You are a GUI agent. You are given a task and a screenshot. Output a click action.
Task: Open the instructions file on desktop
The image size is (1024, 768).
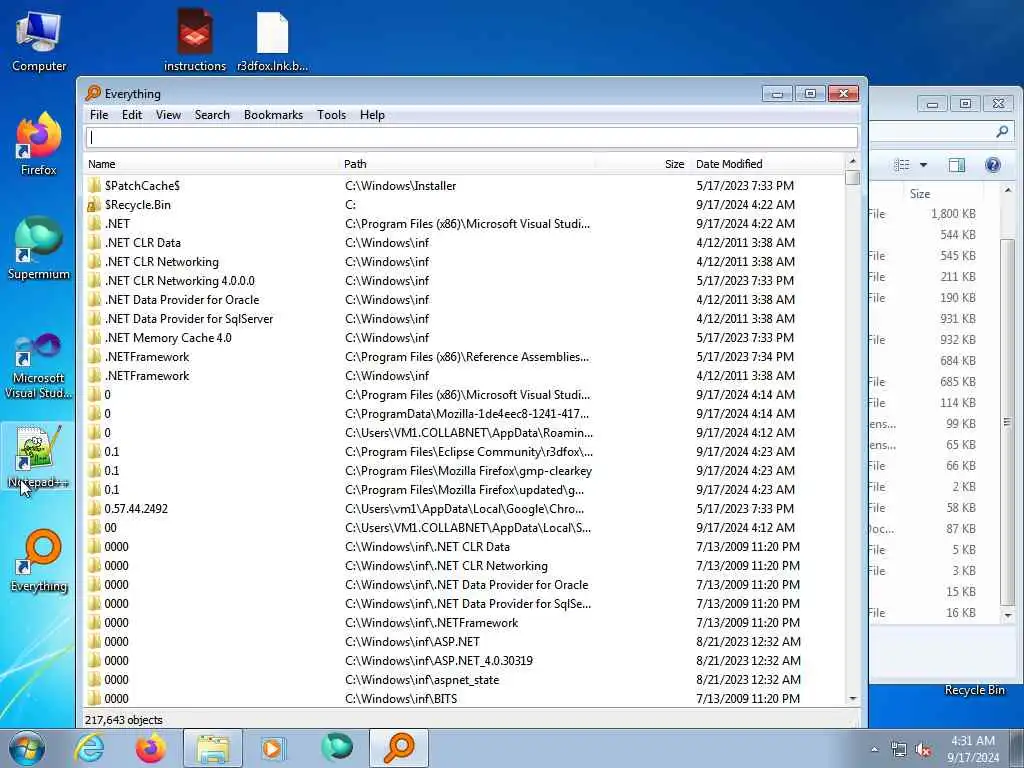pos(195,40)
